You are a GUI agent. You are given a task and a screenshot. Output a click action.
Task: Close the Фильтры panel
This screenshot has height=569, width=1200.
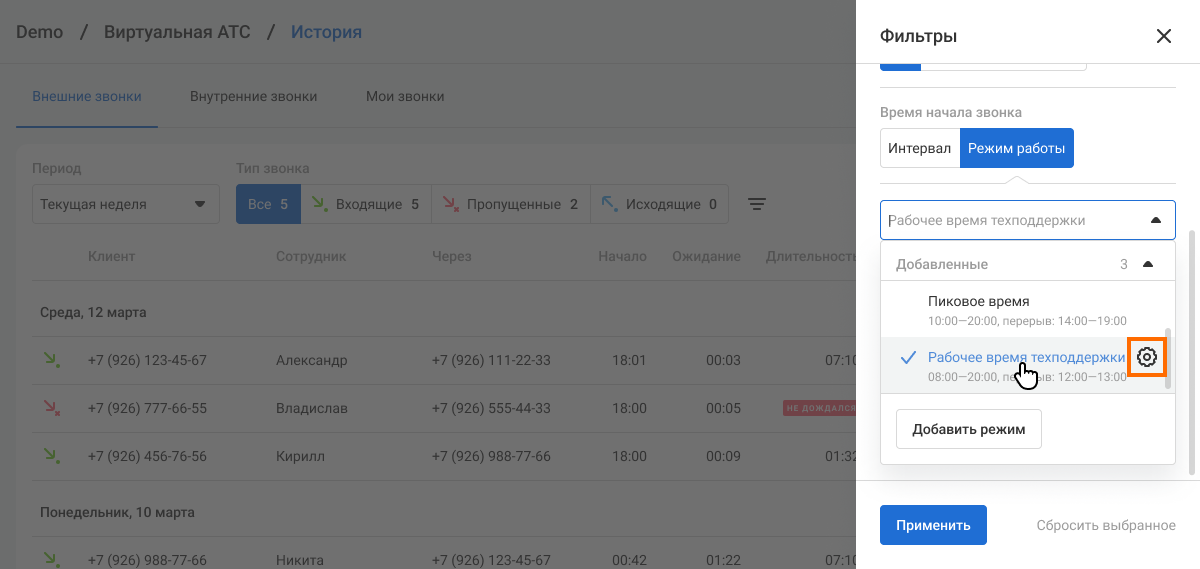tap(1163, 36)
